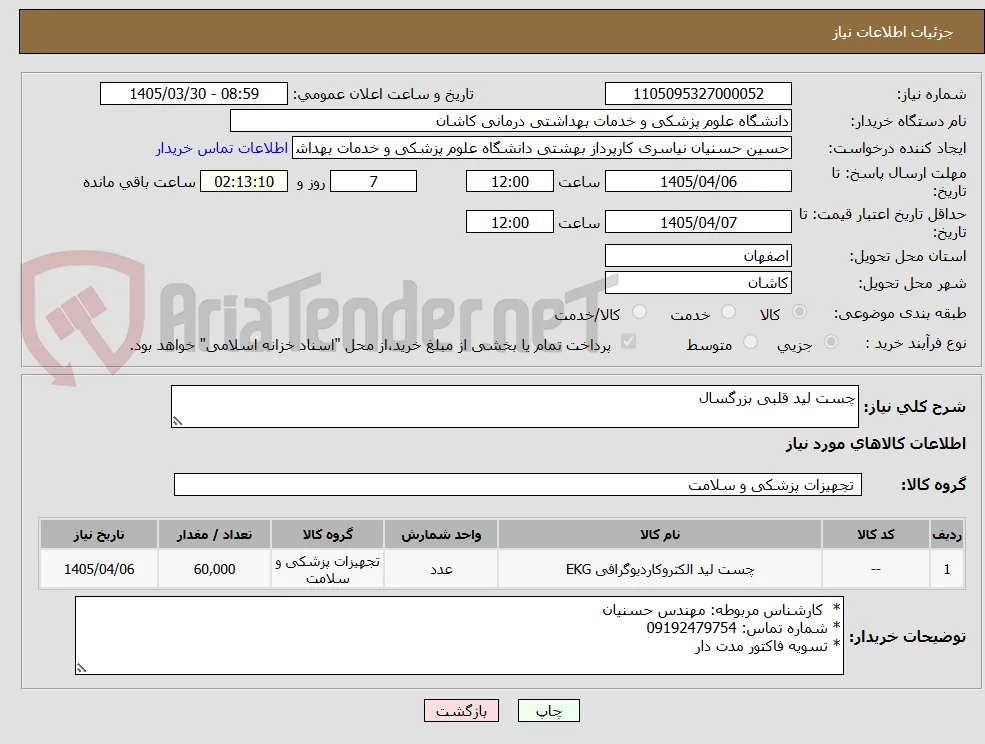
Task: Click the تعداد / مقدار column header
Action: (214, 534)
